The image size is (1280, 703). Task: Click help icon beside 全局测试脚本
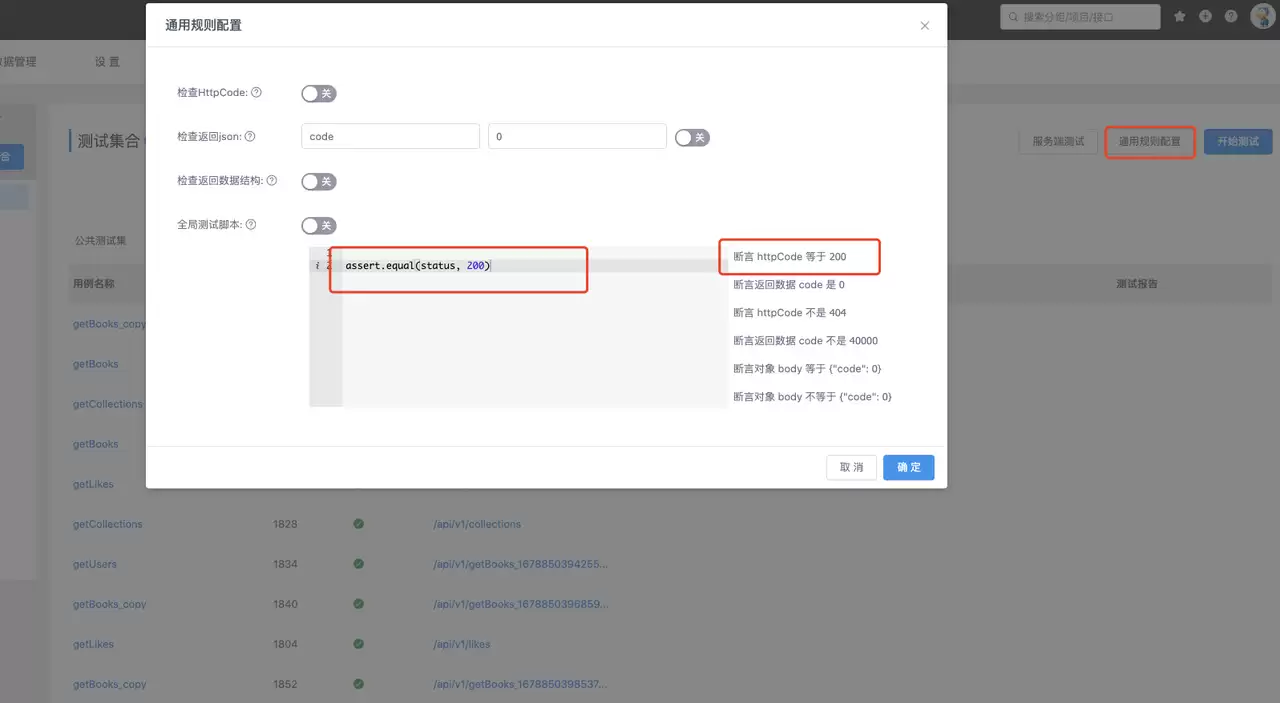pos(251,225)
